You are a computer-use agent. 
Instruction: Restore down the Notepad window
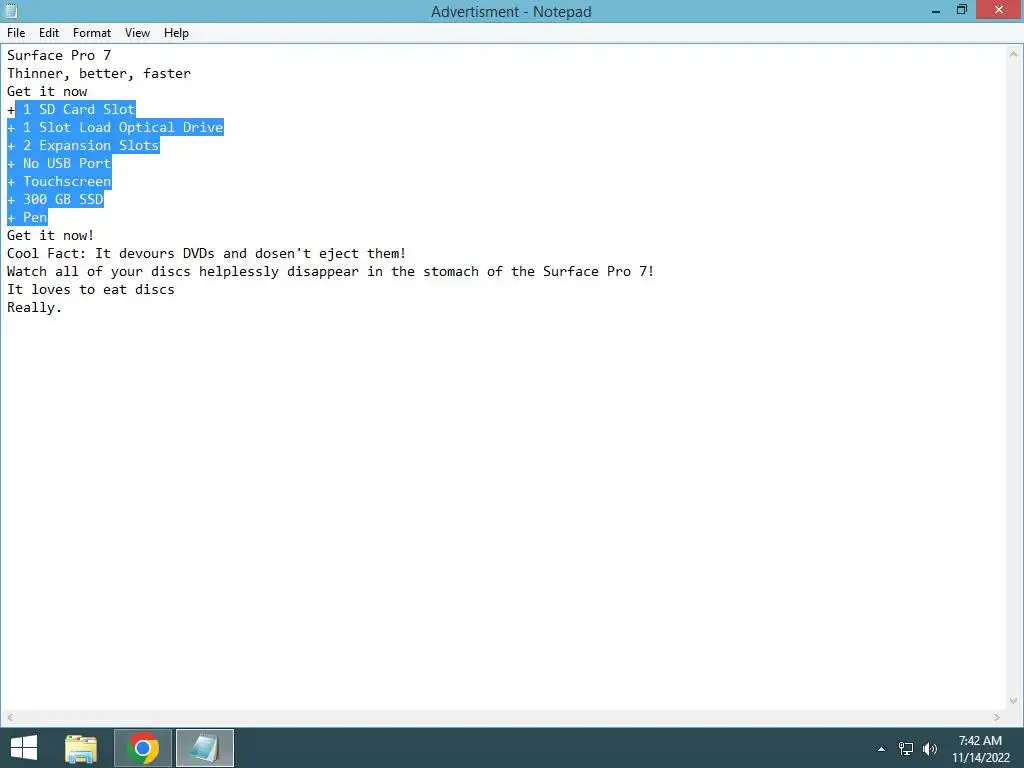(x=961, y=10)
